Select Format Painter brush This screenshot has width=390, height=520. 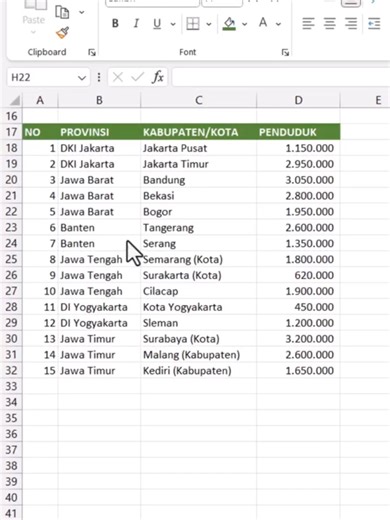tap(62, 33)
